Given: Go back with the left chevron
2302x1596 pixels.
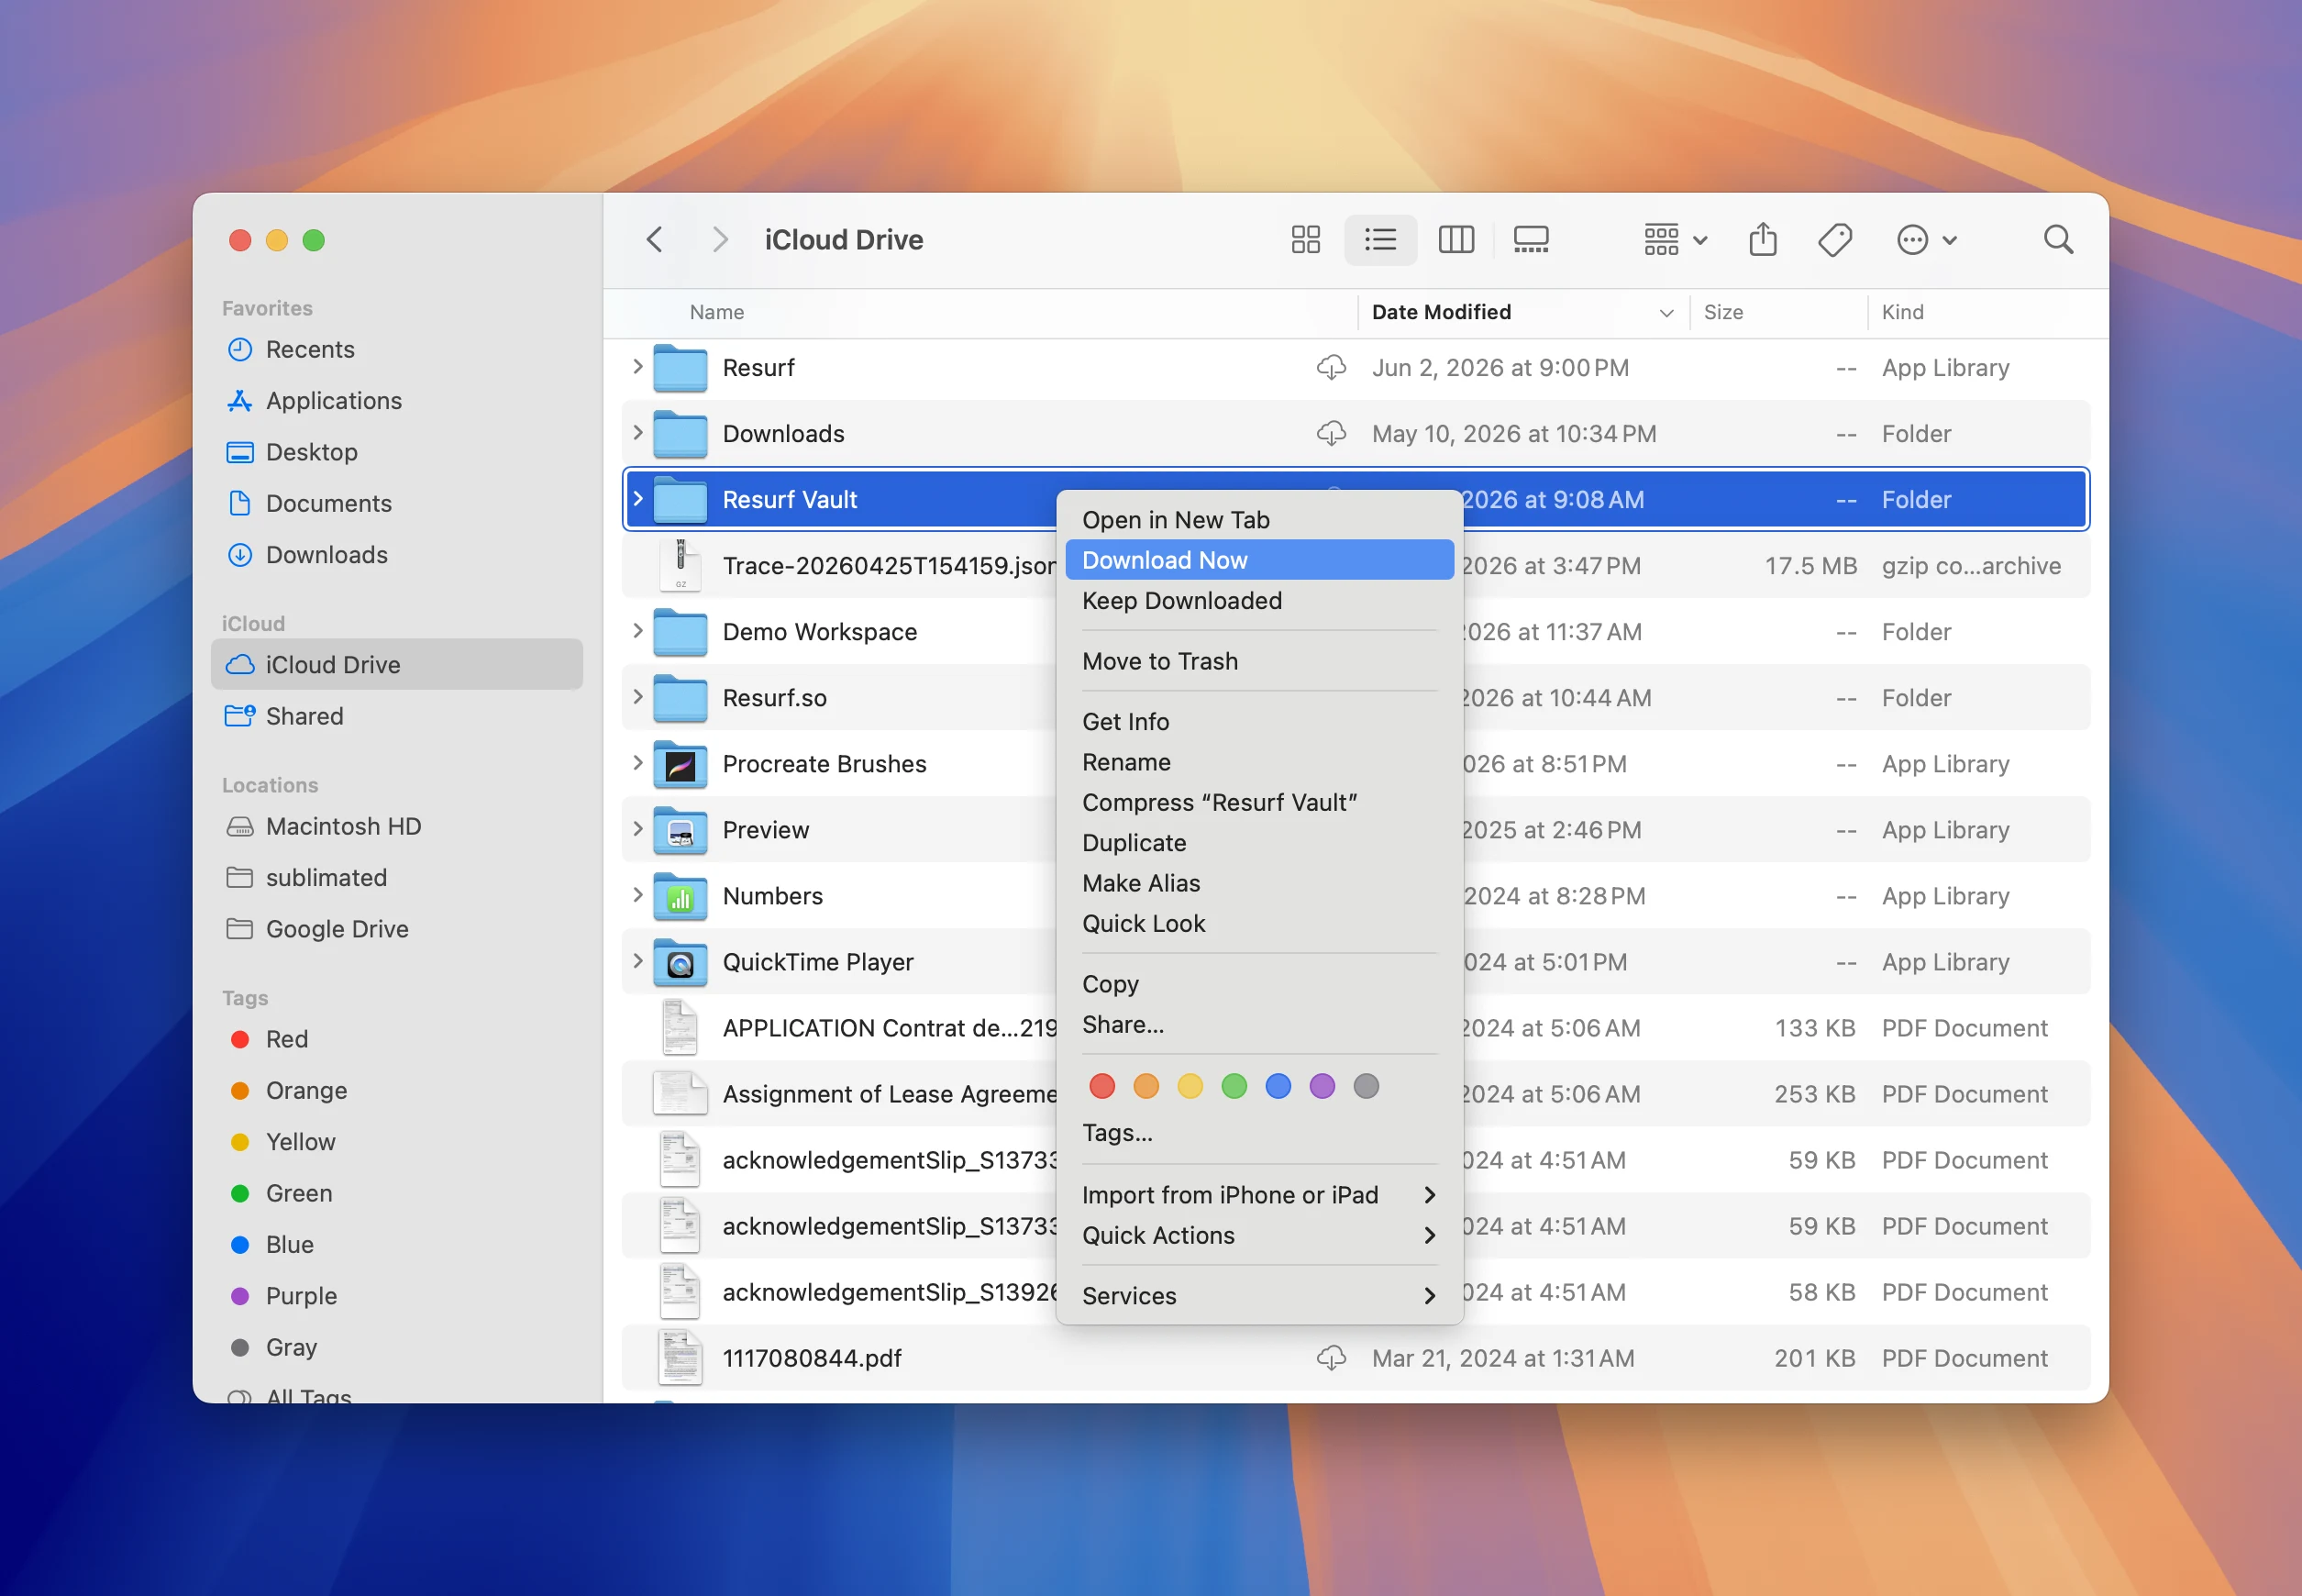Looking at the screenshot, I should [655, 240].
